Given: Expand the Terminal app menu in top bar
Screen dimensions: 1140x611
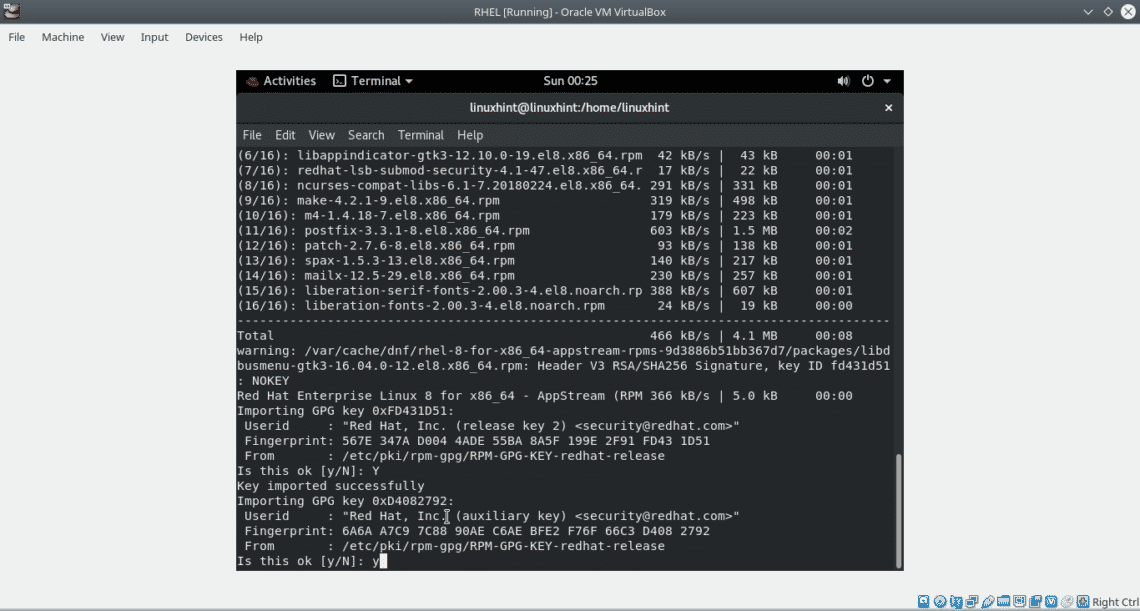Looking at the screenshot, I should tap(373, 81).
